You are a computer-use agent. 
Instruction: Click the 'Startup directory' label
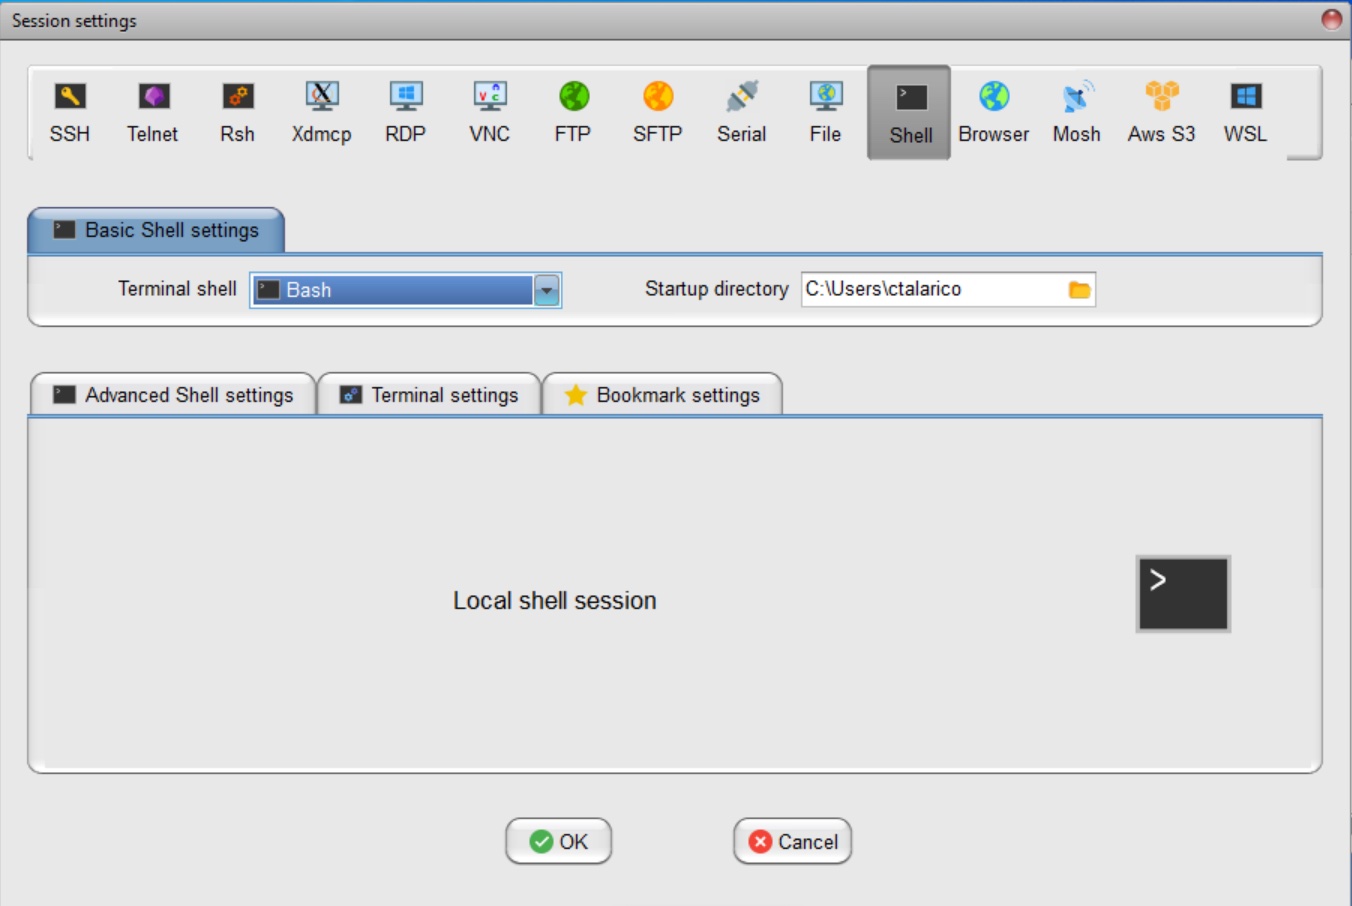coord(716,289)
